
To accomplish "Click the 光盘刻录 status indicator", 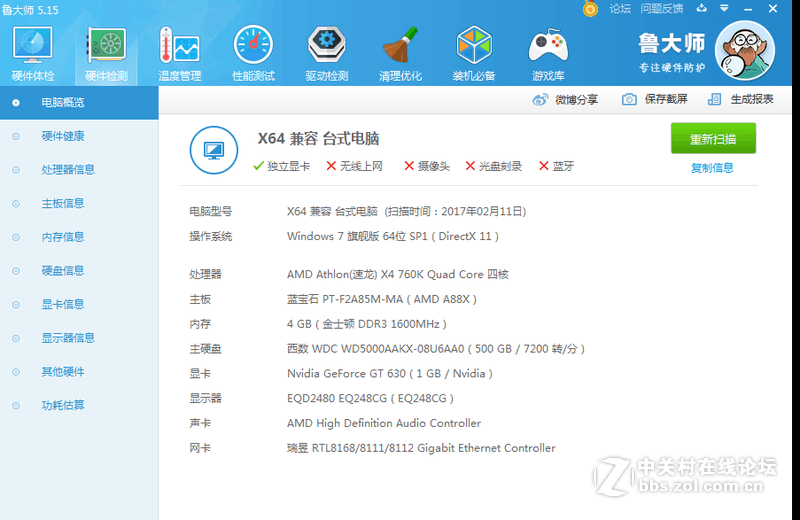I will tap(494, 166).
